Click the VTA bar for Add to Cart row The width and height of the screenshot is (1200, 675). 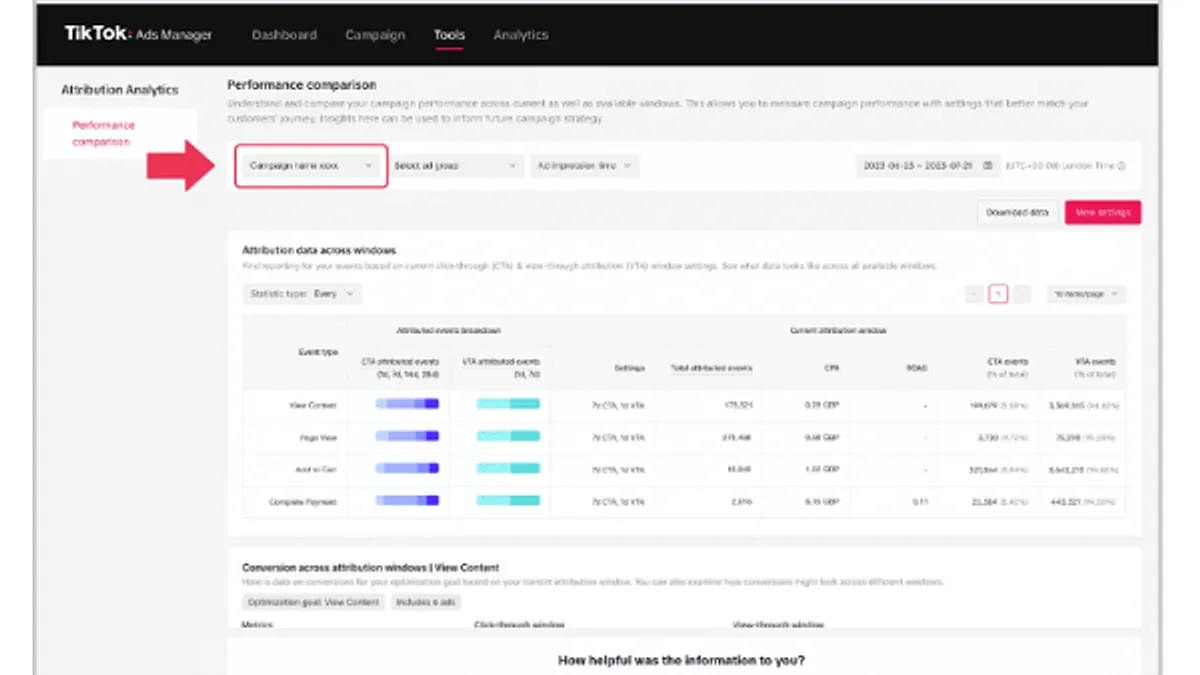tap(508, 468)
